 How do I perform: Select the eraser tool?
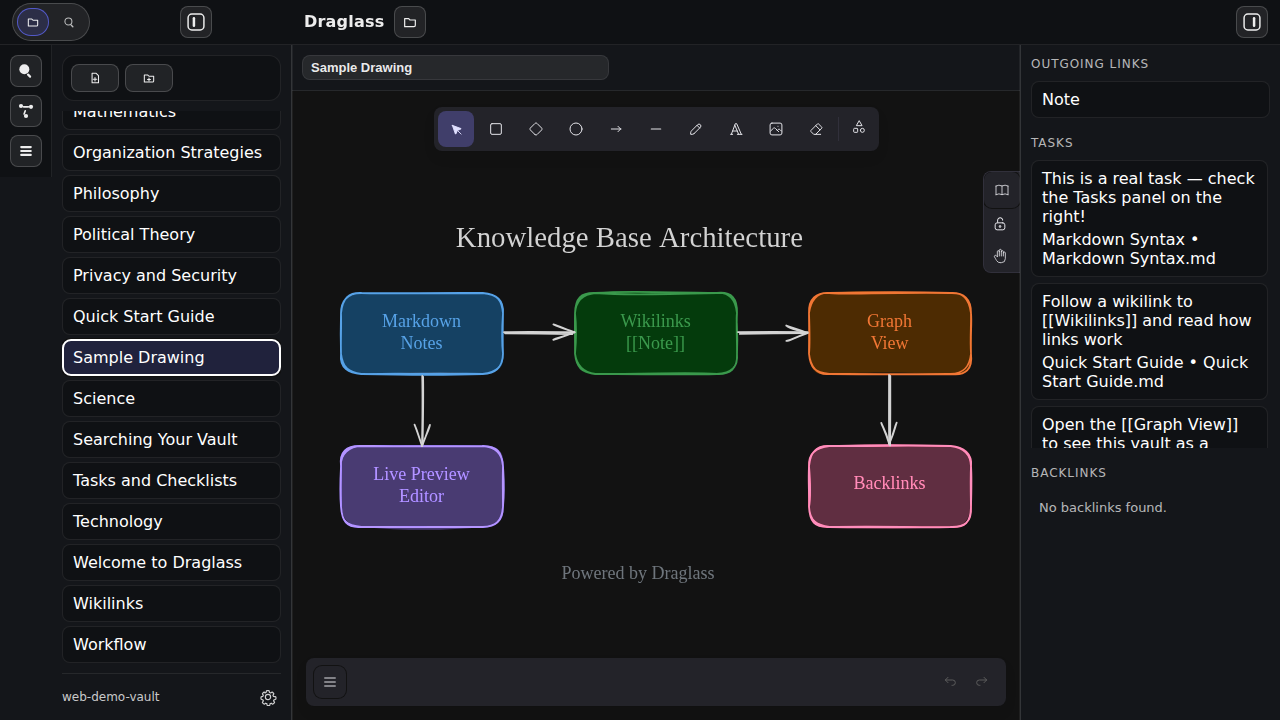pyautogui.click(x=816, y=129)
